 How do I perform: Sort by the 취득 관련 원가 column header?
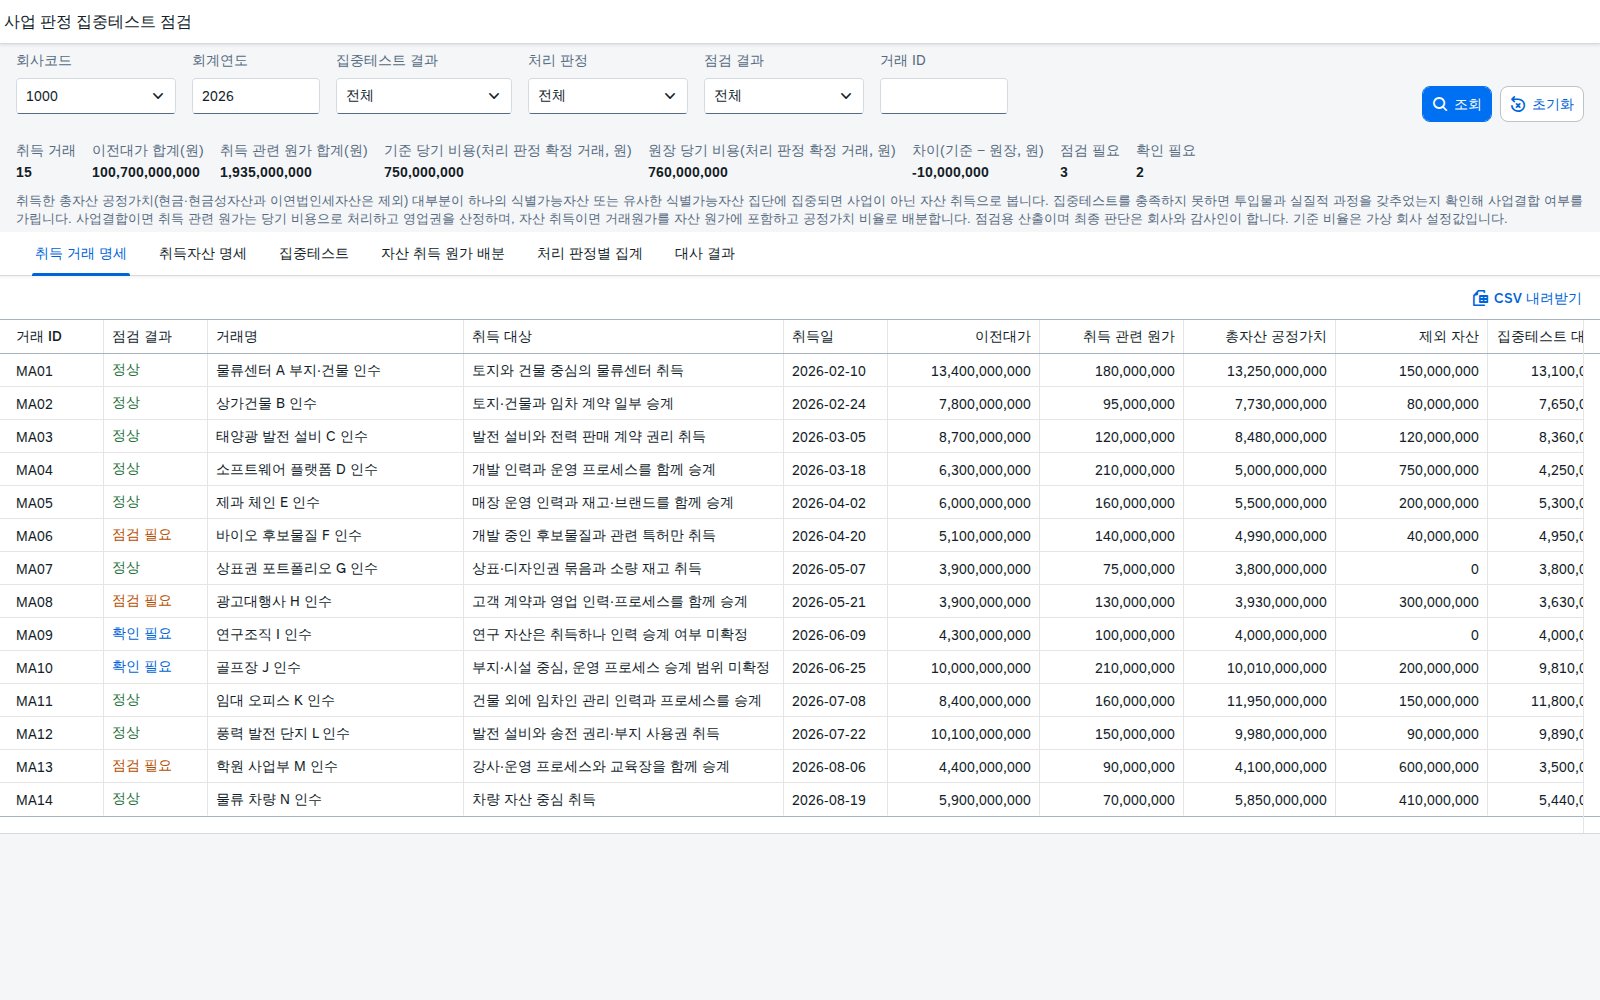click(1112, 337)
